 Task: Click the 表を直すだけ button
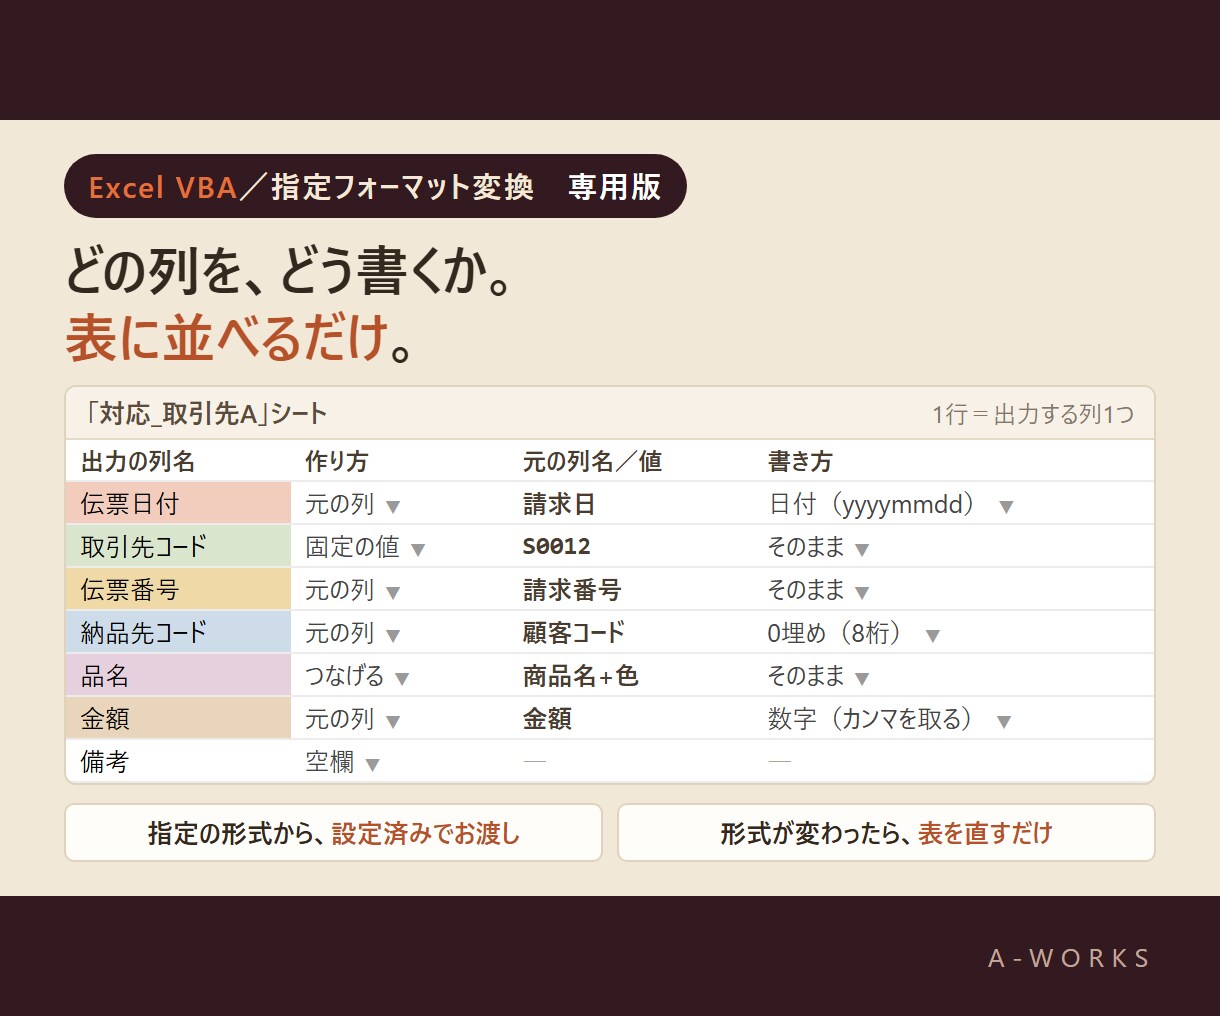click(x=886, y=833)
